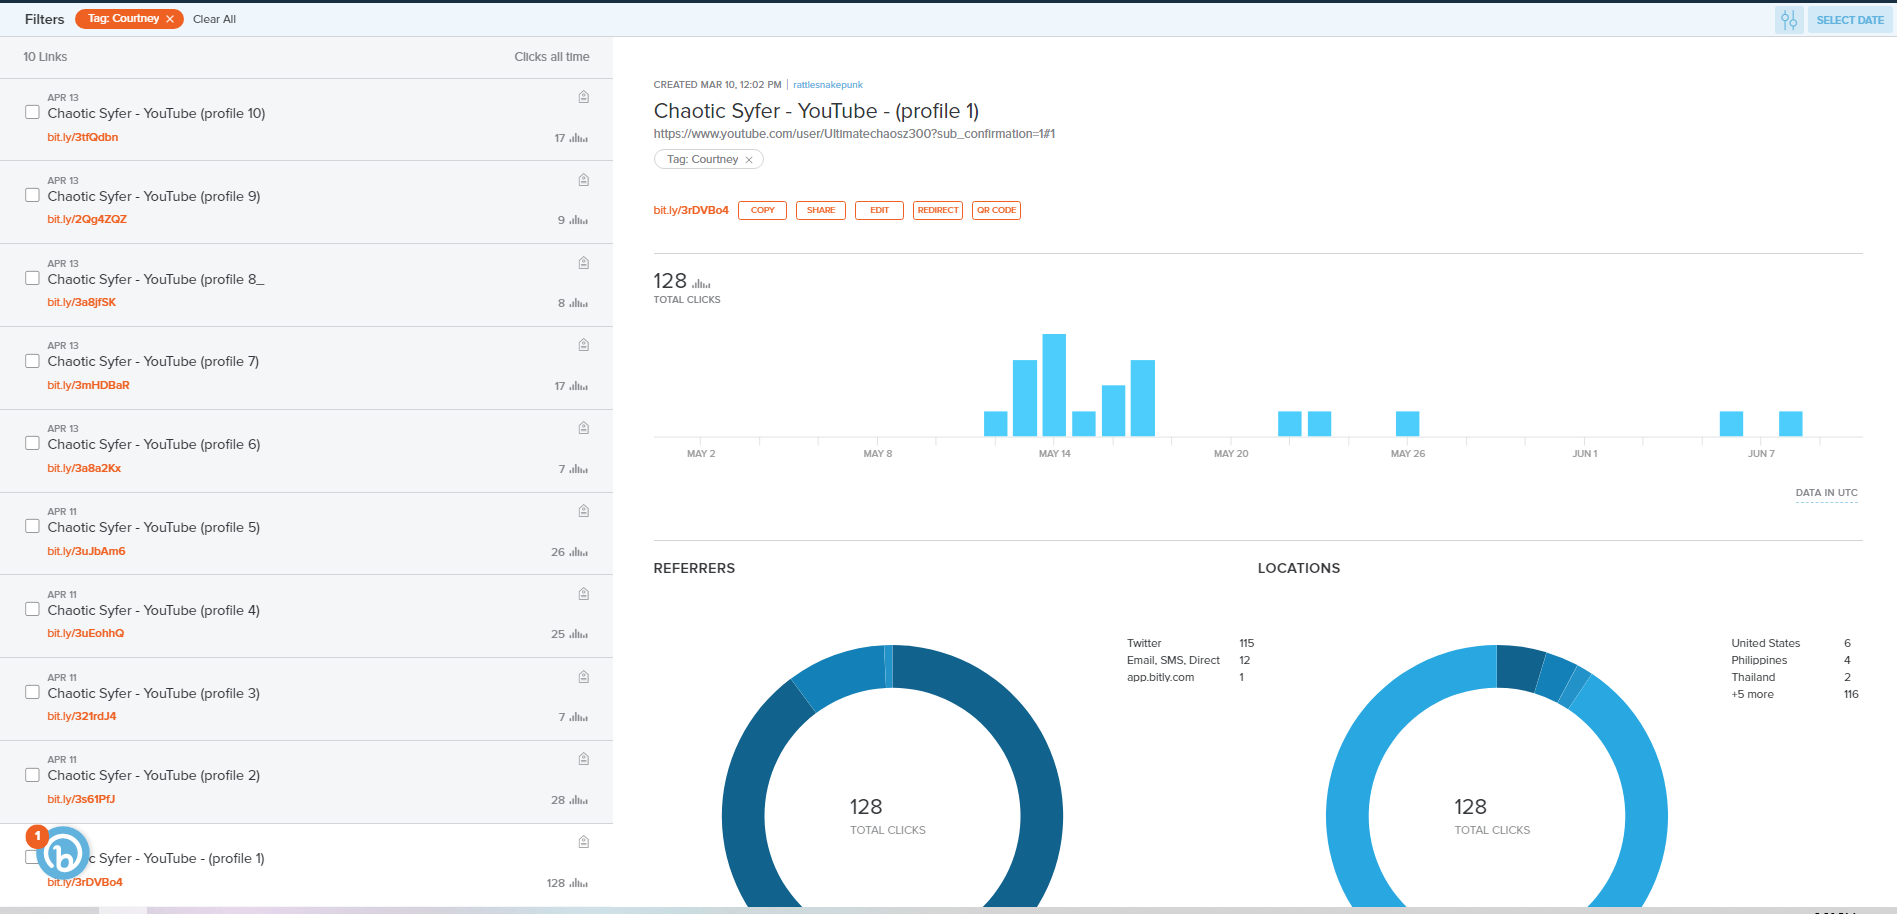Screen dimensions: 1897x914
Task: Open the Select Date picker
Action: click(1850, 20)
